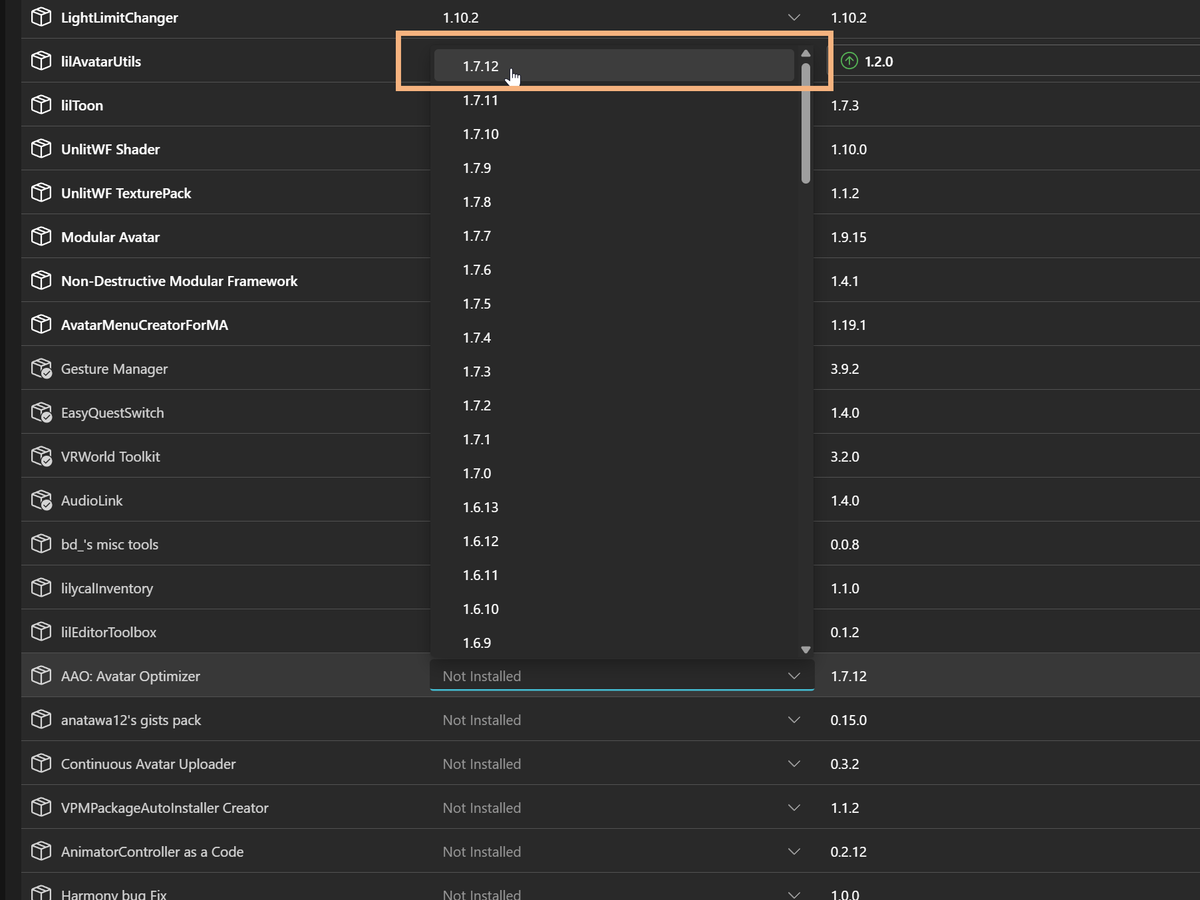1200x900 pixels.
Task: Click the LightLimitChanger package icon
Action: 41,17
